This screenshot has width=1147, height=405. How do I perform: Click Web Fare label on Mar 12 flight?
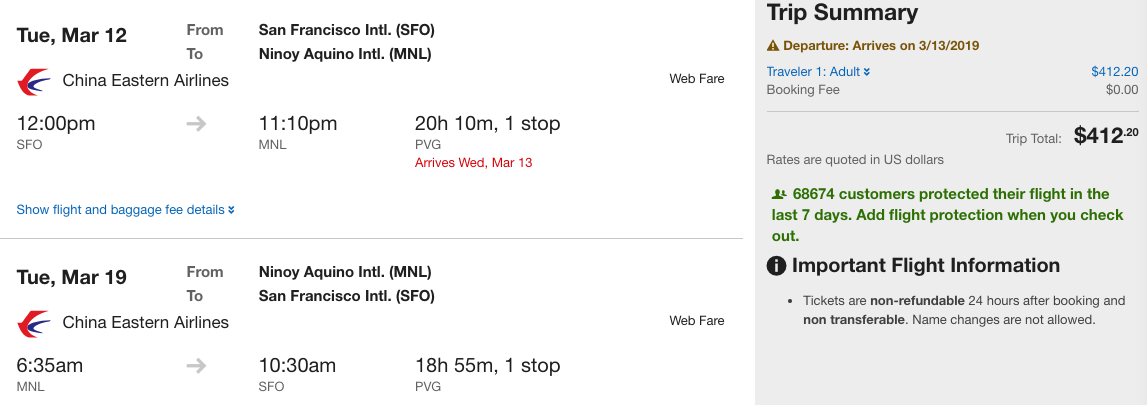(696, 79)
